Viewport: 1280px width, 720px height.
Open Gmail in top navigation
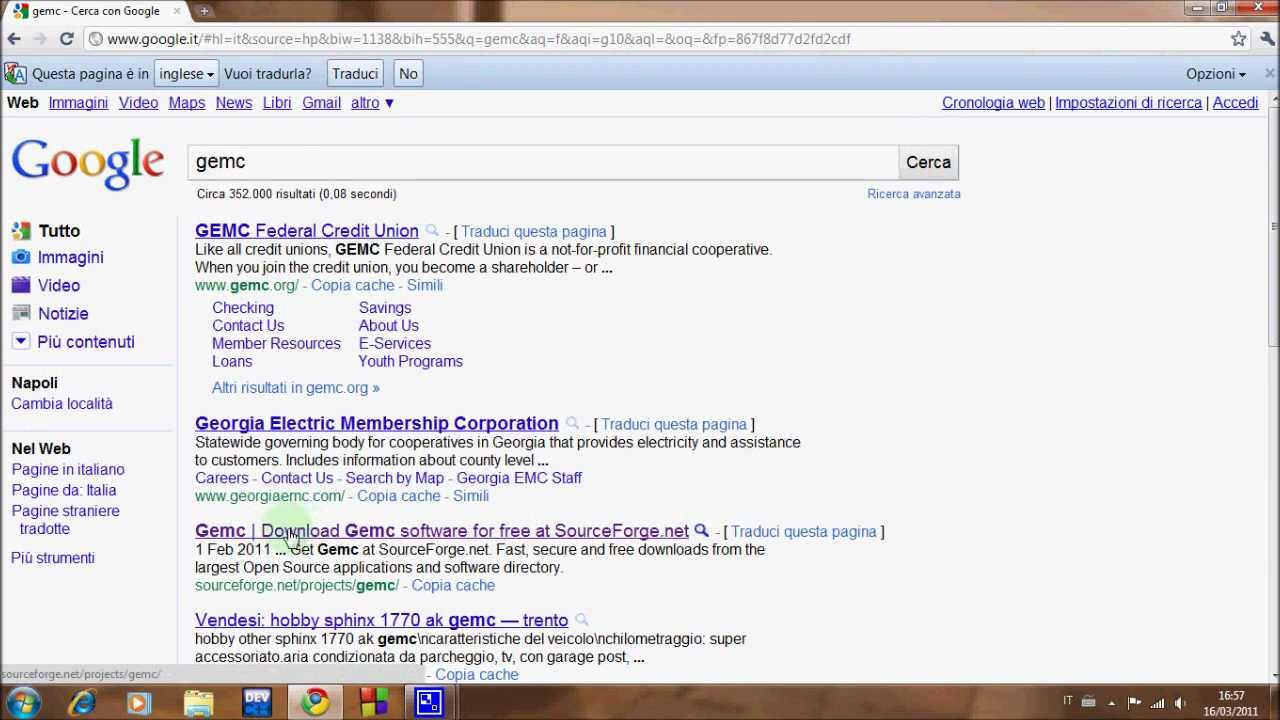tap(322, 103)
